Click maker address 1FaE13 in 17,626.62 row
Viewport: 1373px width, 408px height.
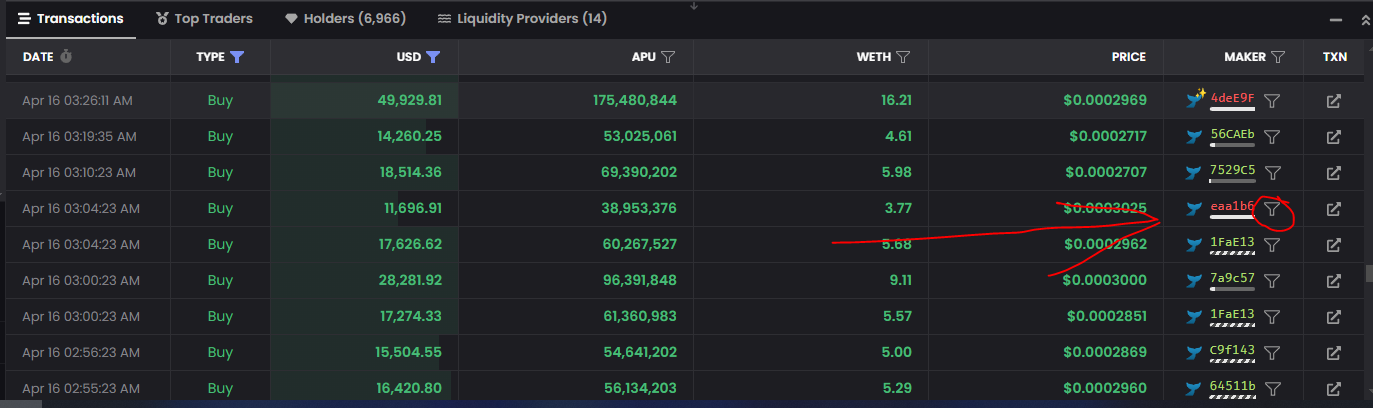click(1231, 243)
